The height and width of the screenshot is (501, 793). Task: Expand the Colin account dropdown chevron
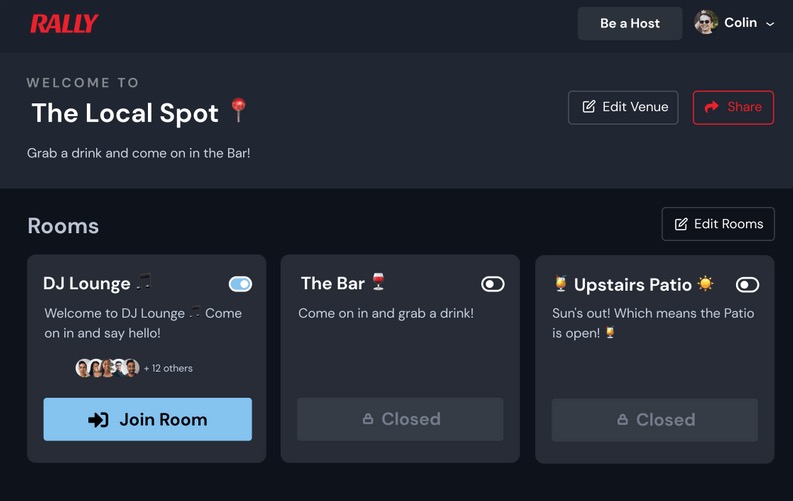pos(770,24)
